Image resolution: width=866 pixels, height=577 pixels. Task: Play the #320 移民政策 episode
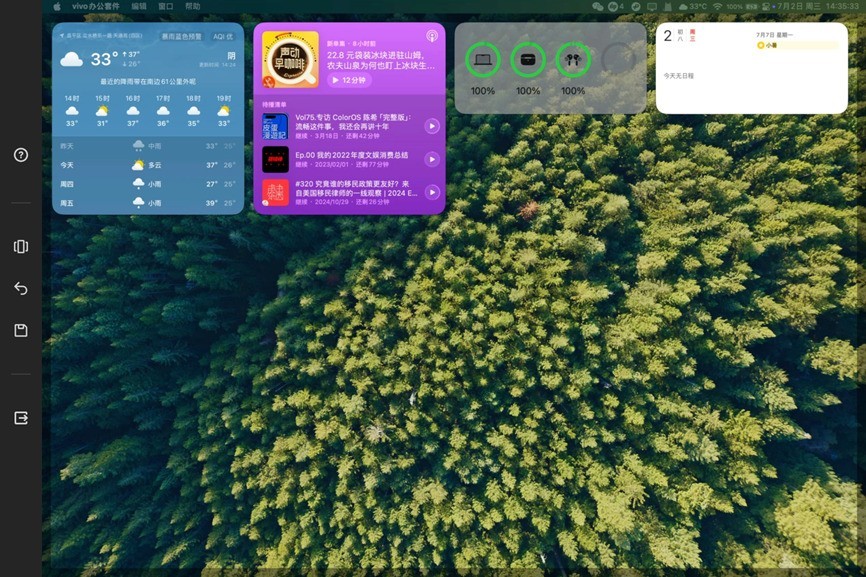coord(430,190)
